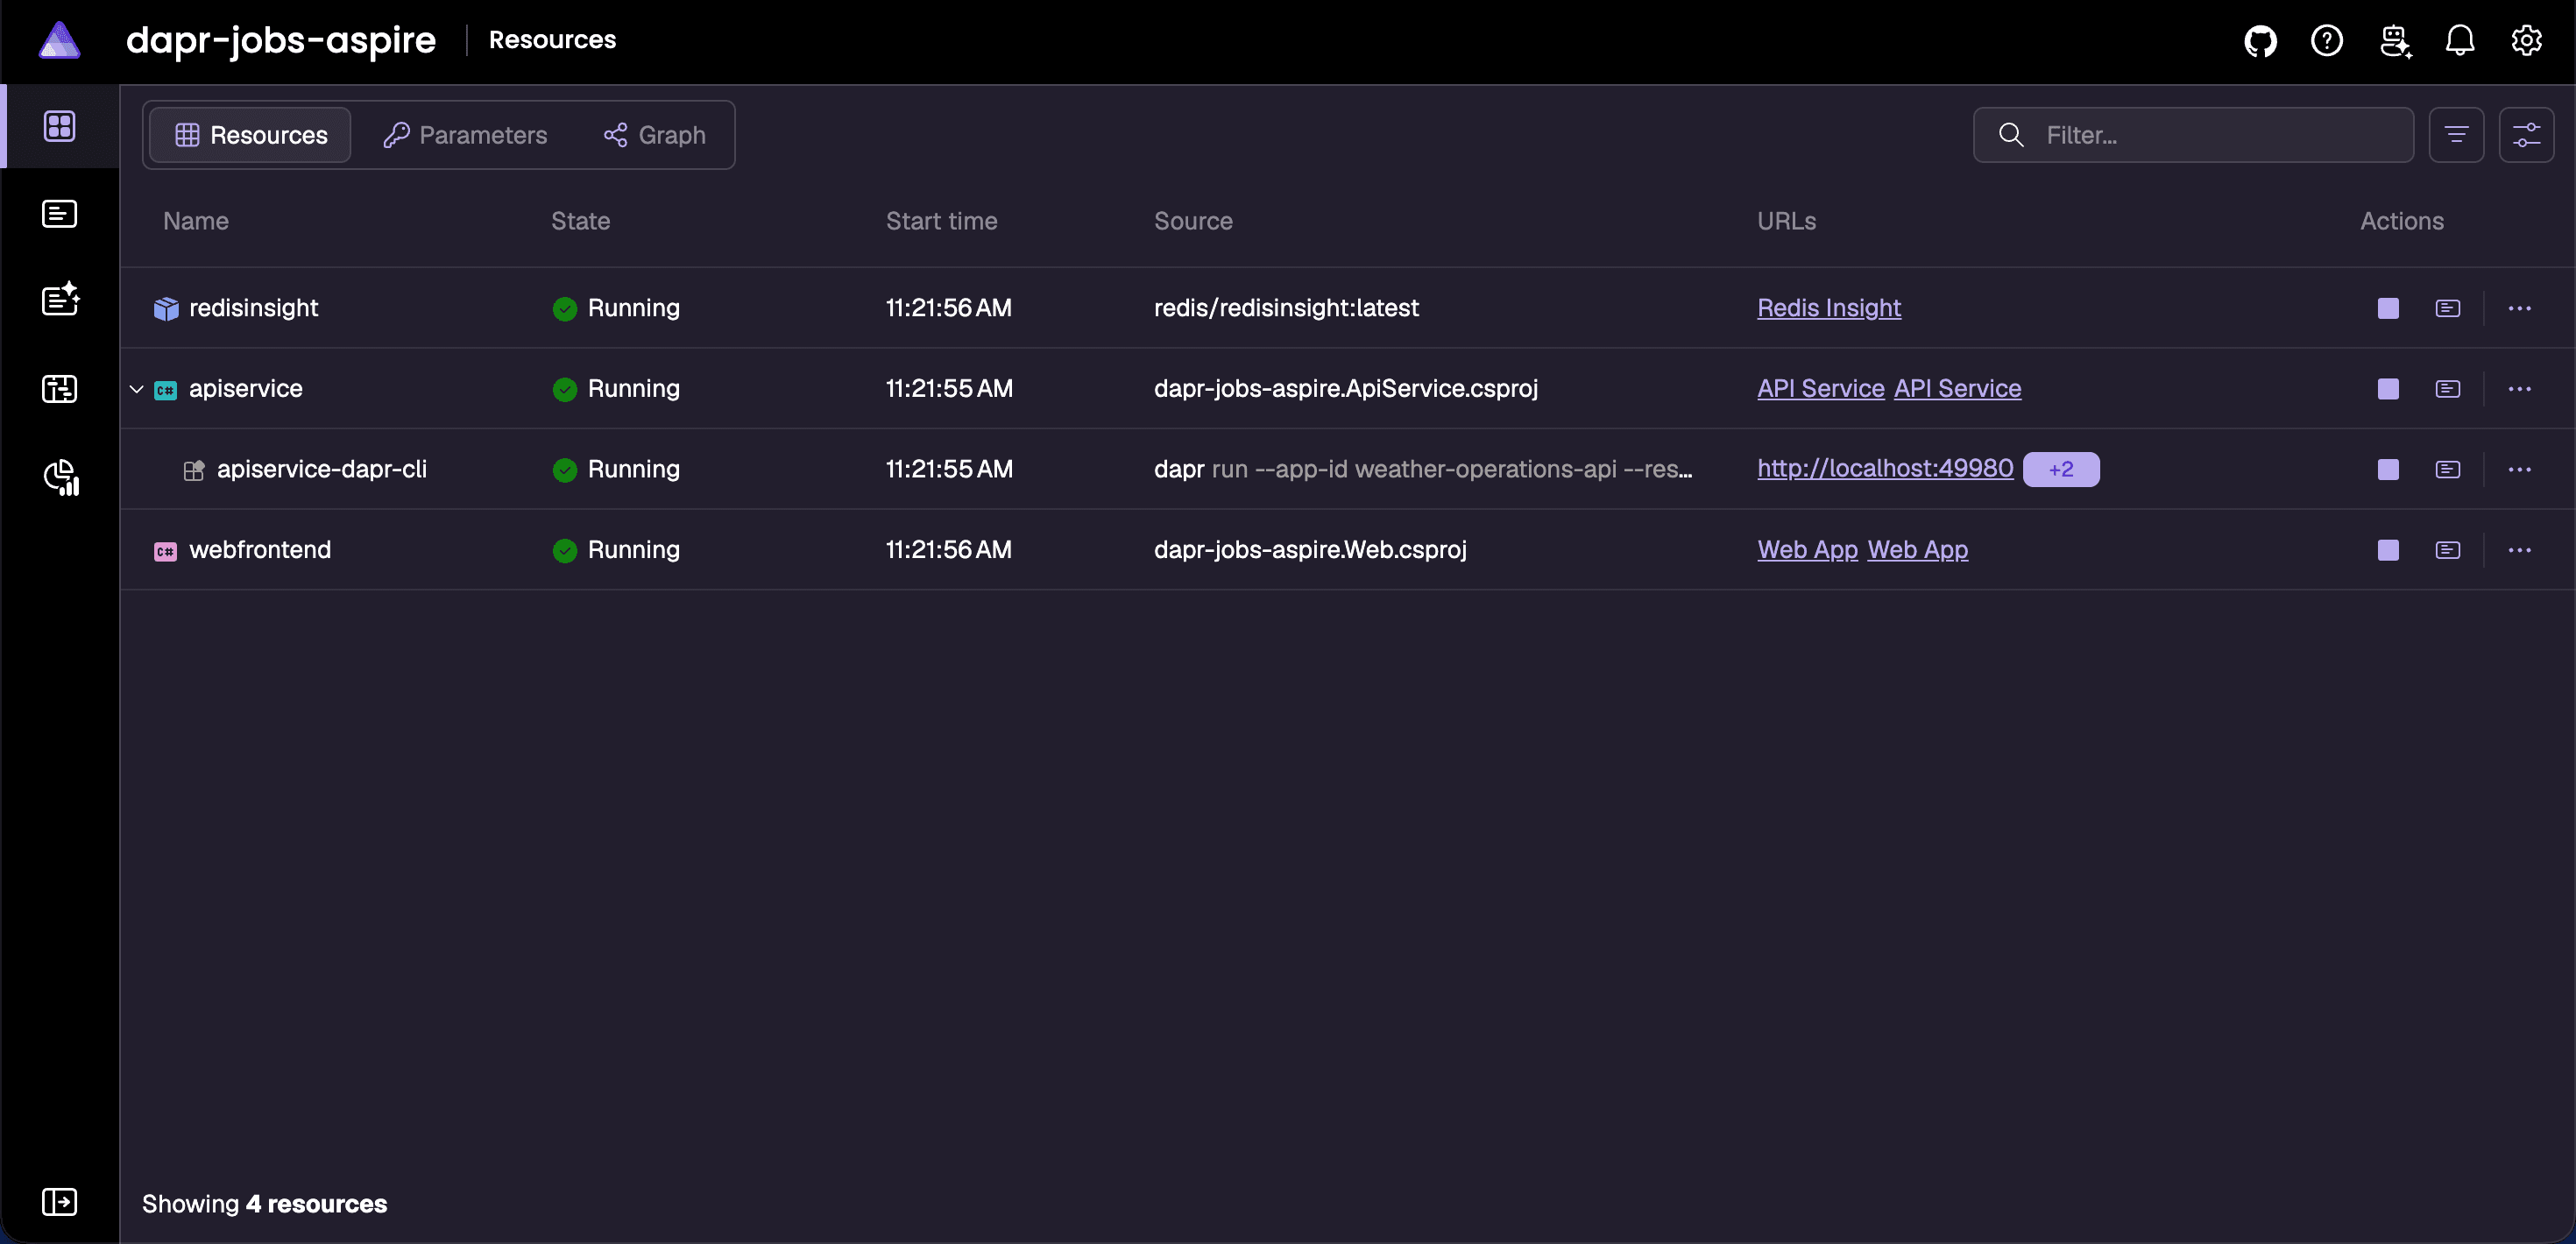Screen dimensions: 2576x1244
Task: Sort by the Source column header
Action: click(1193, 221)
